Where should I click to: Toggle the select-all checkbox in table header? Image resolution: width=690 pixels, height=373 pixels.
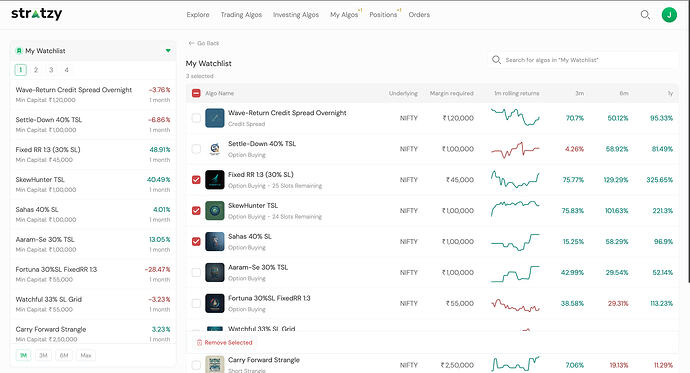point(196,93)
